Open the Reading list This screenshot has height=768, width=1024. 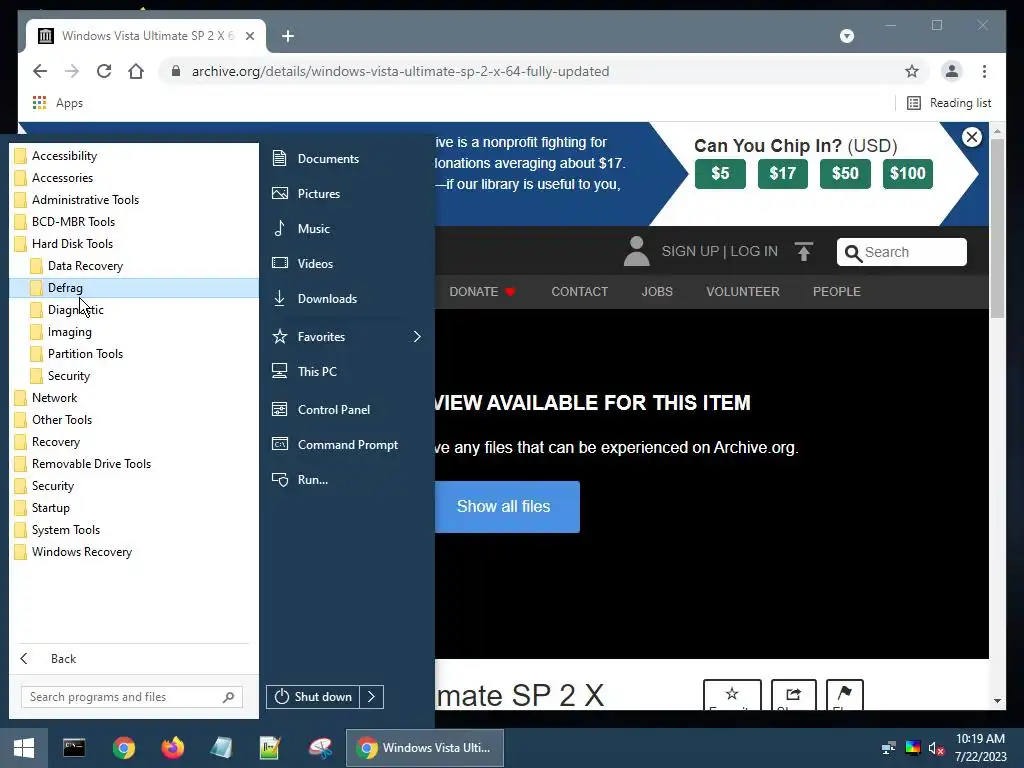click(949, 103)
